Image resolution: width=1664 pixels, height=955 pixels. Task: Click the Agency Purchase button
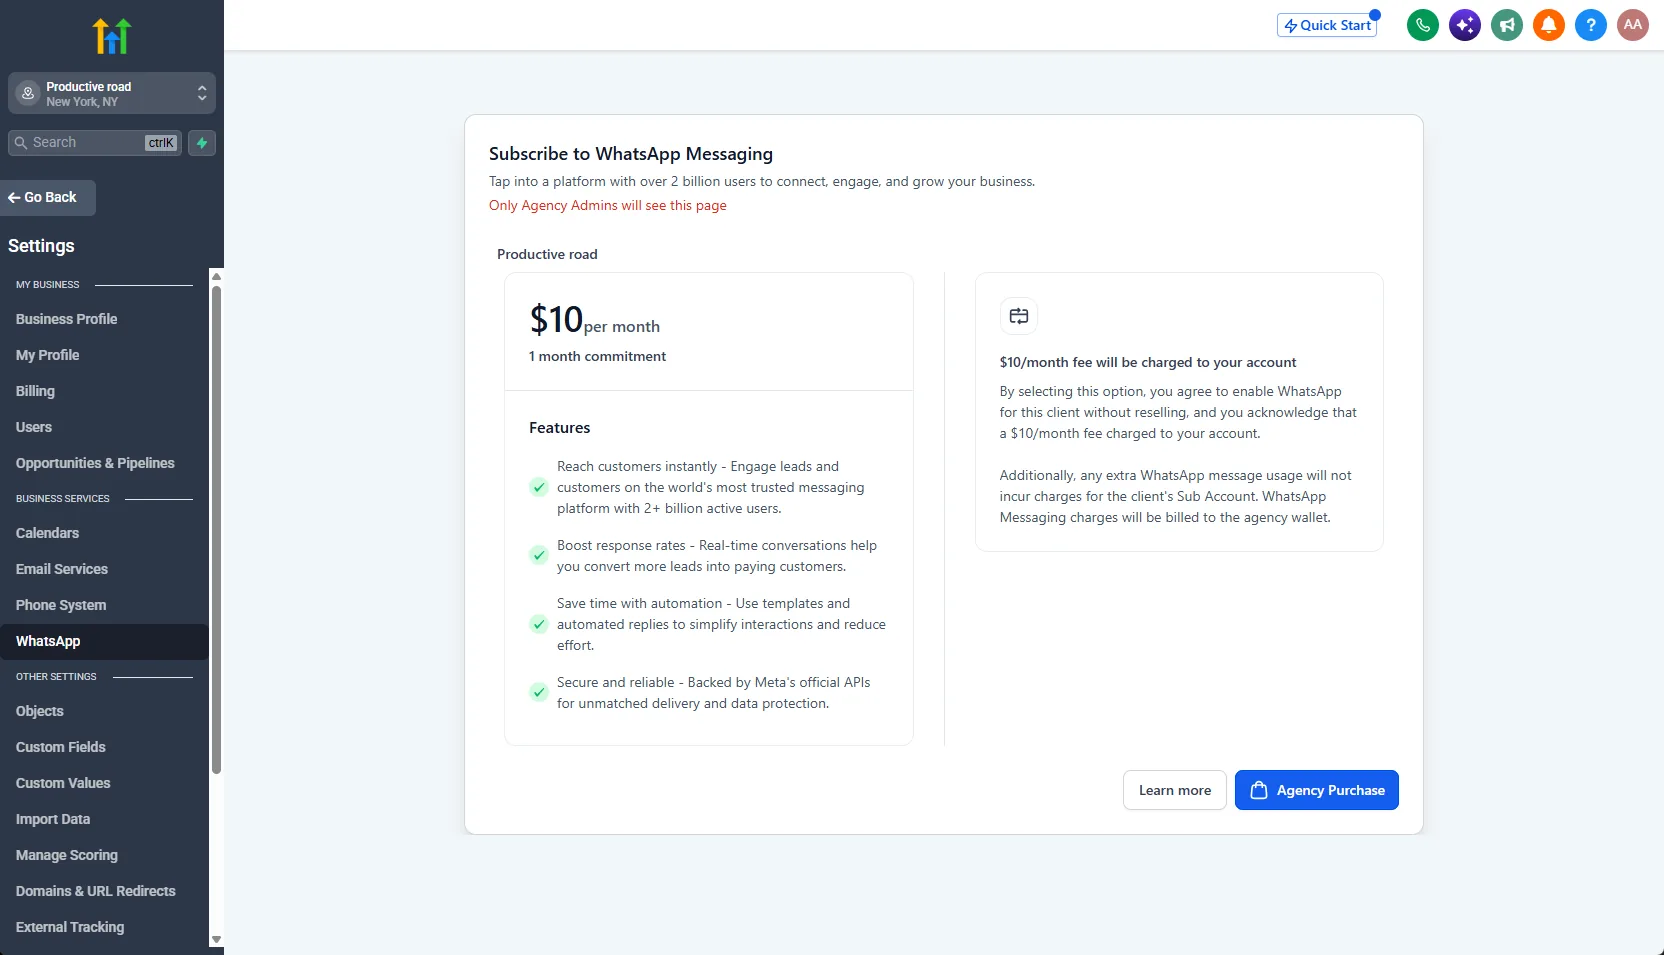point(1317,790)
